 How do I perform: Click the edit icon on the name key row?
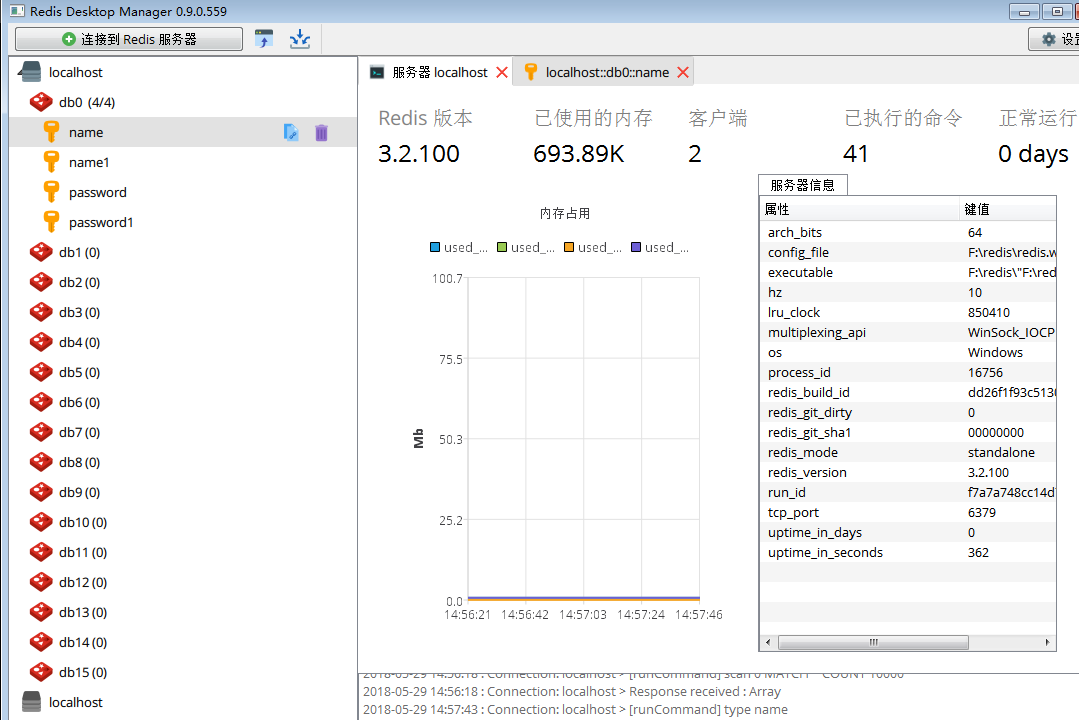pyautogui.click(x=291, y=132)
